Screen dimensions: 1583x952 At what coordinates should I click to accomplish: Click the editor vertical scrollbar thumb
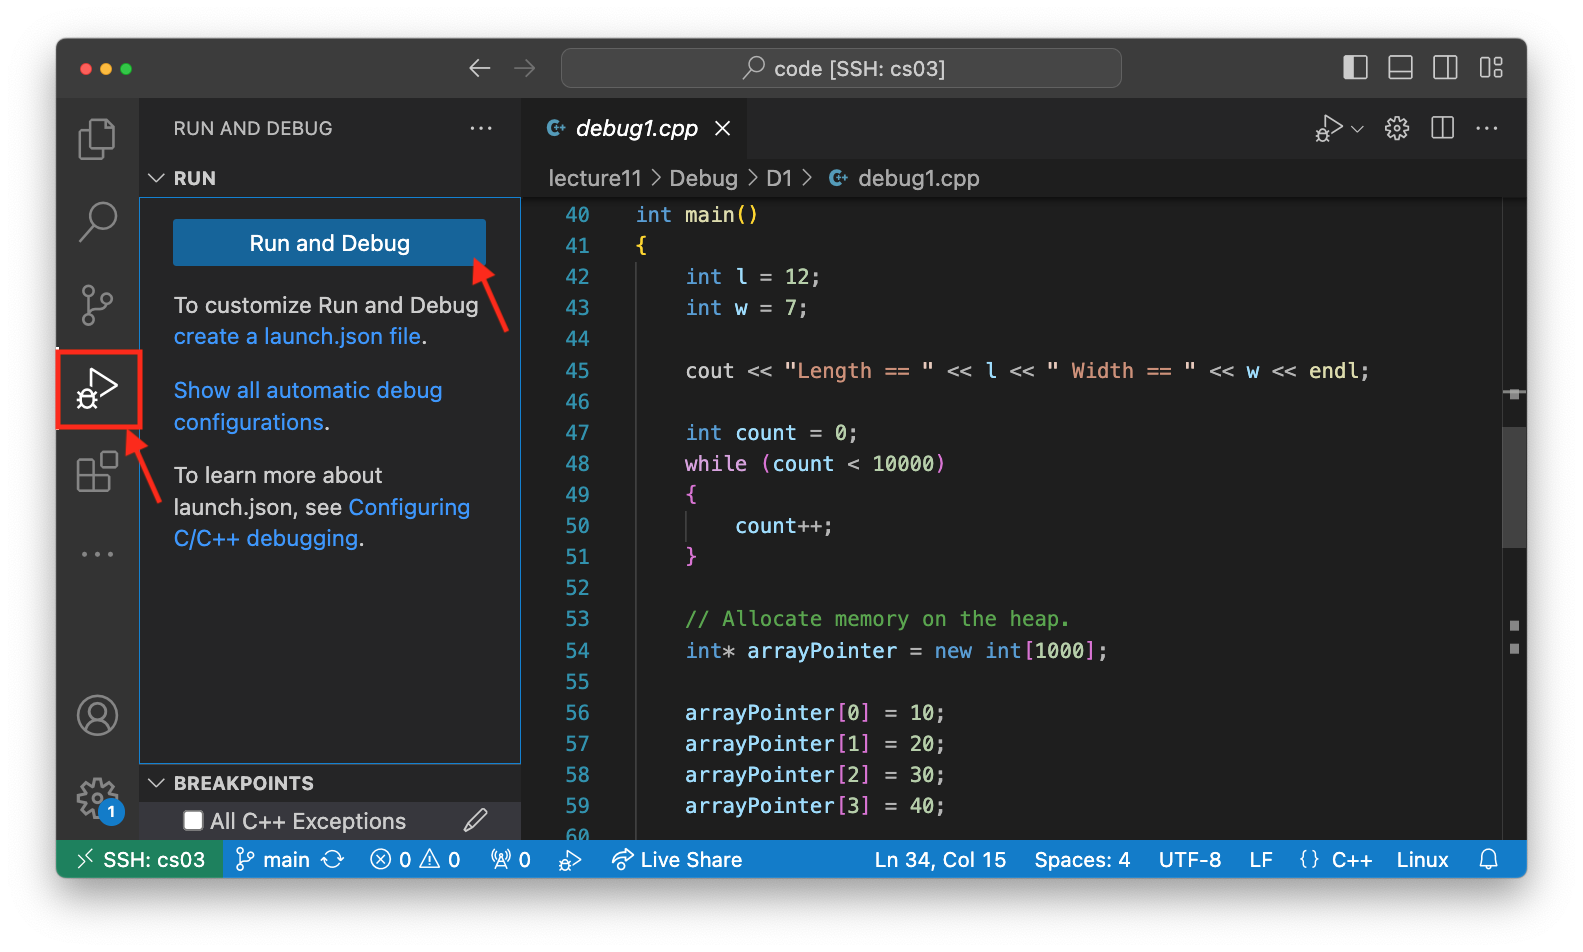1514,487
